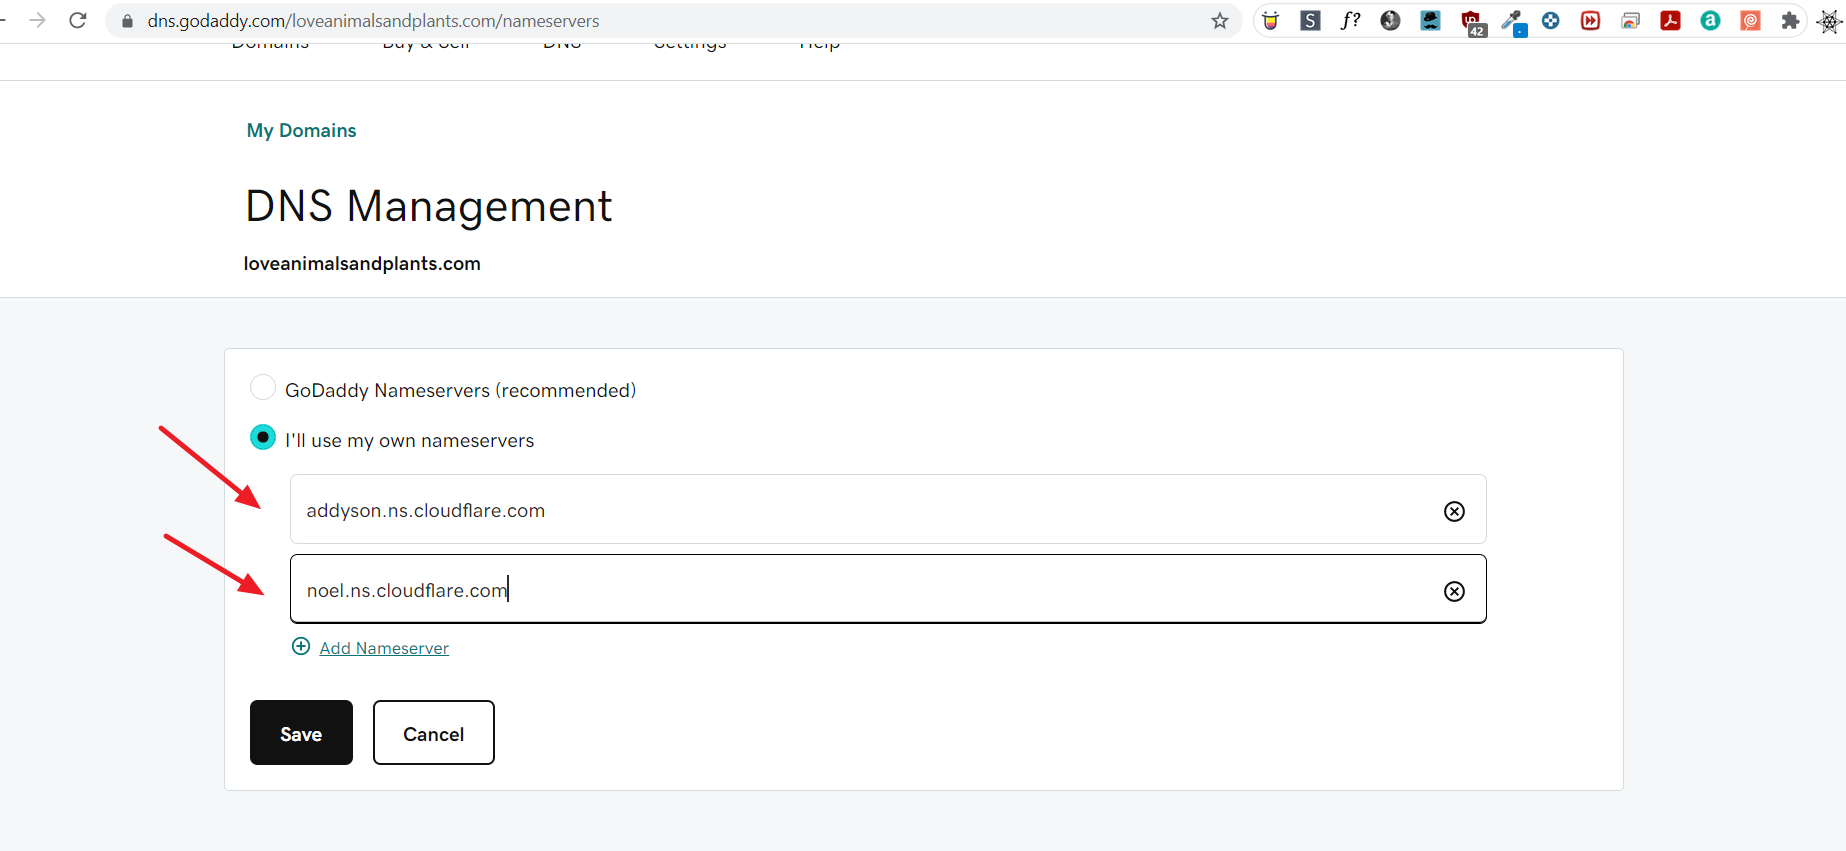This screenshot has width=1846, height=851.
Task: Focus the addyson.ns.cloudflare.com input field
Action: coord(888,509)
